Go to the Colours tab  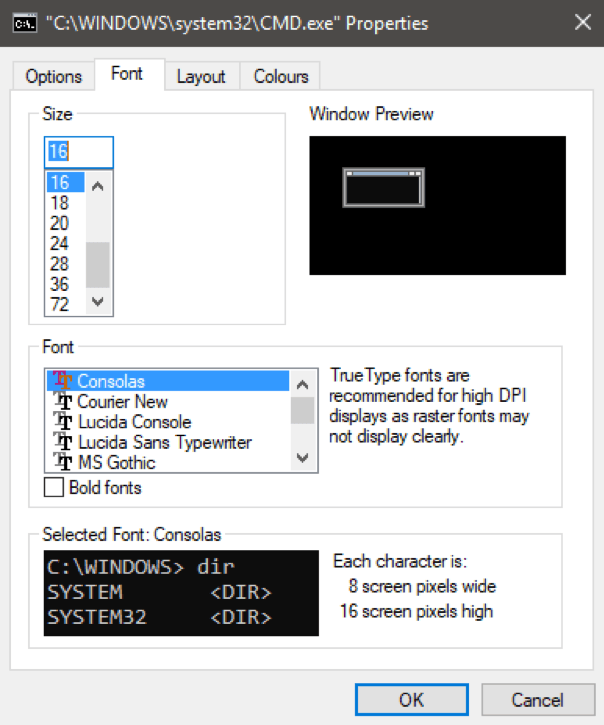pos(281,76)
